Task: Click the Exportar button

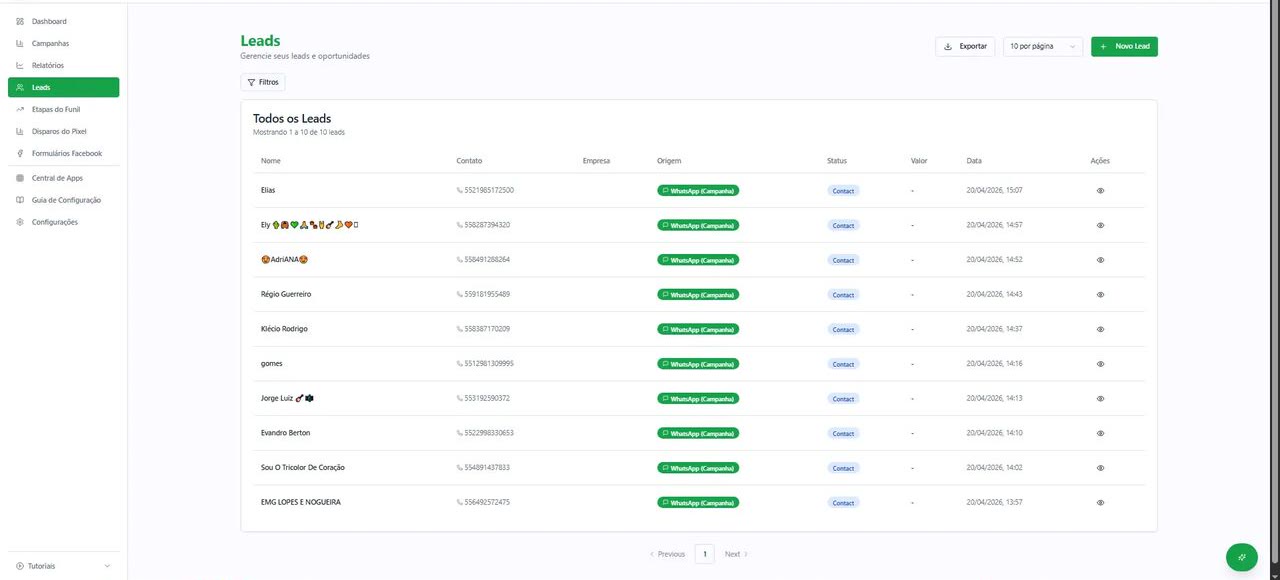Action: pos(965,46)
